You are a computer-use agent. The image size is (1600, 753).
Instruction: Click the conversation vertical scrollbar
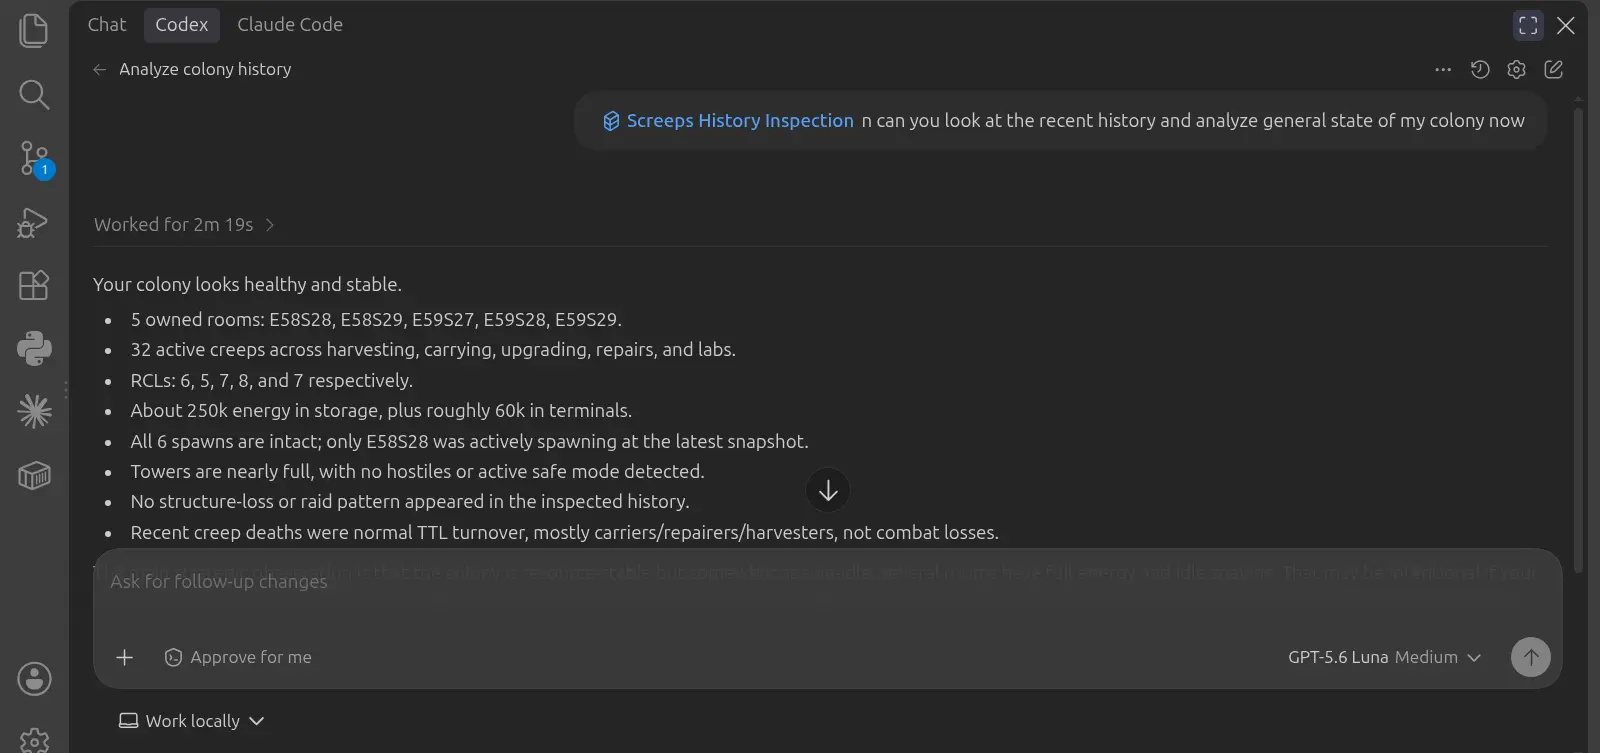[x=1579, y=340]
